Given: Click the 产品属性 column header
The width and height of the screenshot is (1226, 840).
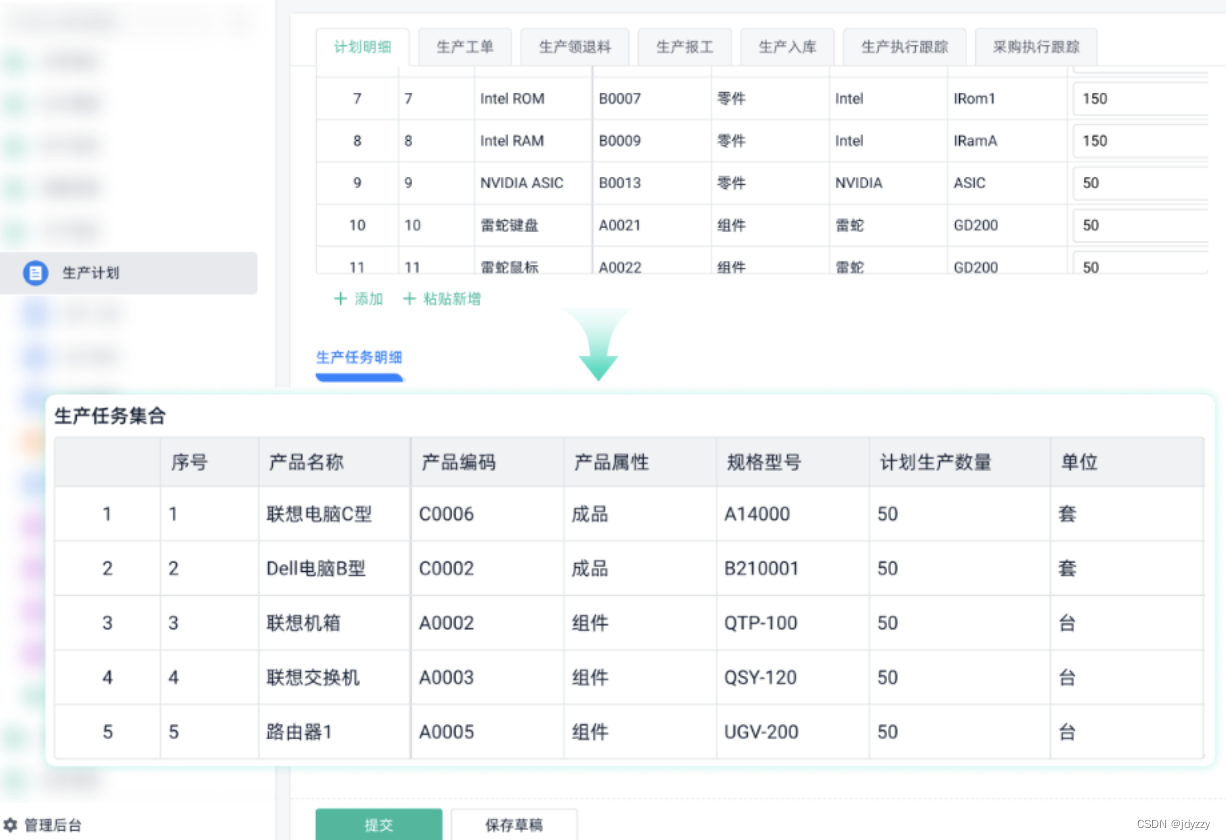Looking at the screenshot, I should tap(640, 462).
